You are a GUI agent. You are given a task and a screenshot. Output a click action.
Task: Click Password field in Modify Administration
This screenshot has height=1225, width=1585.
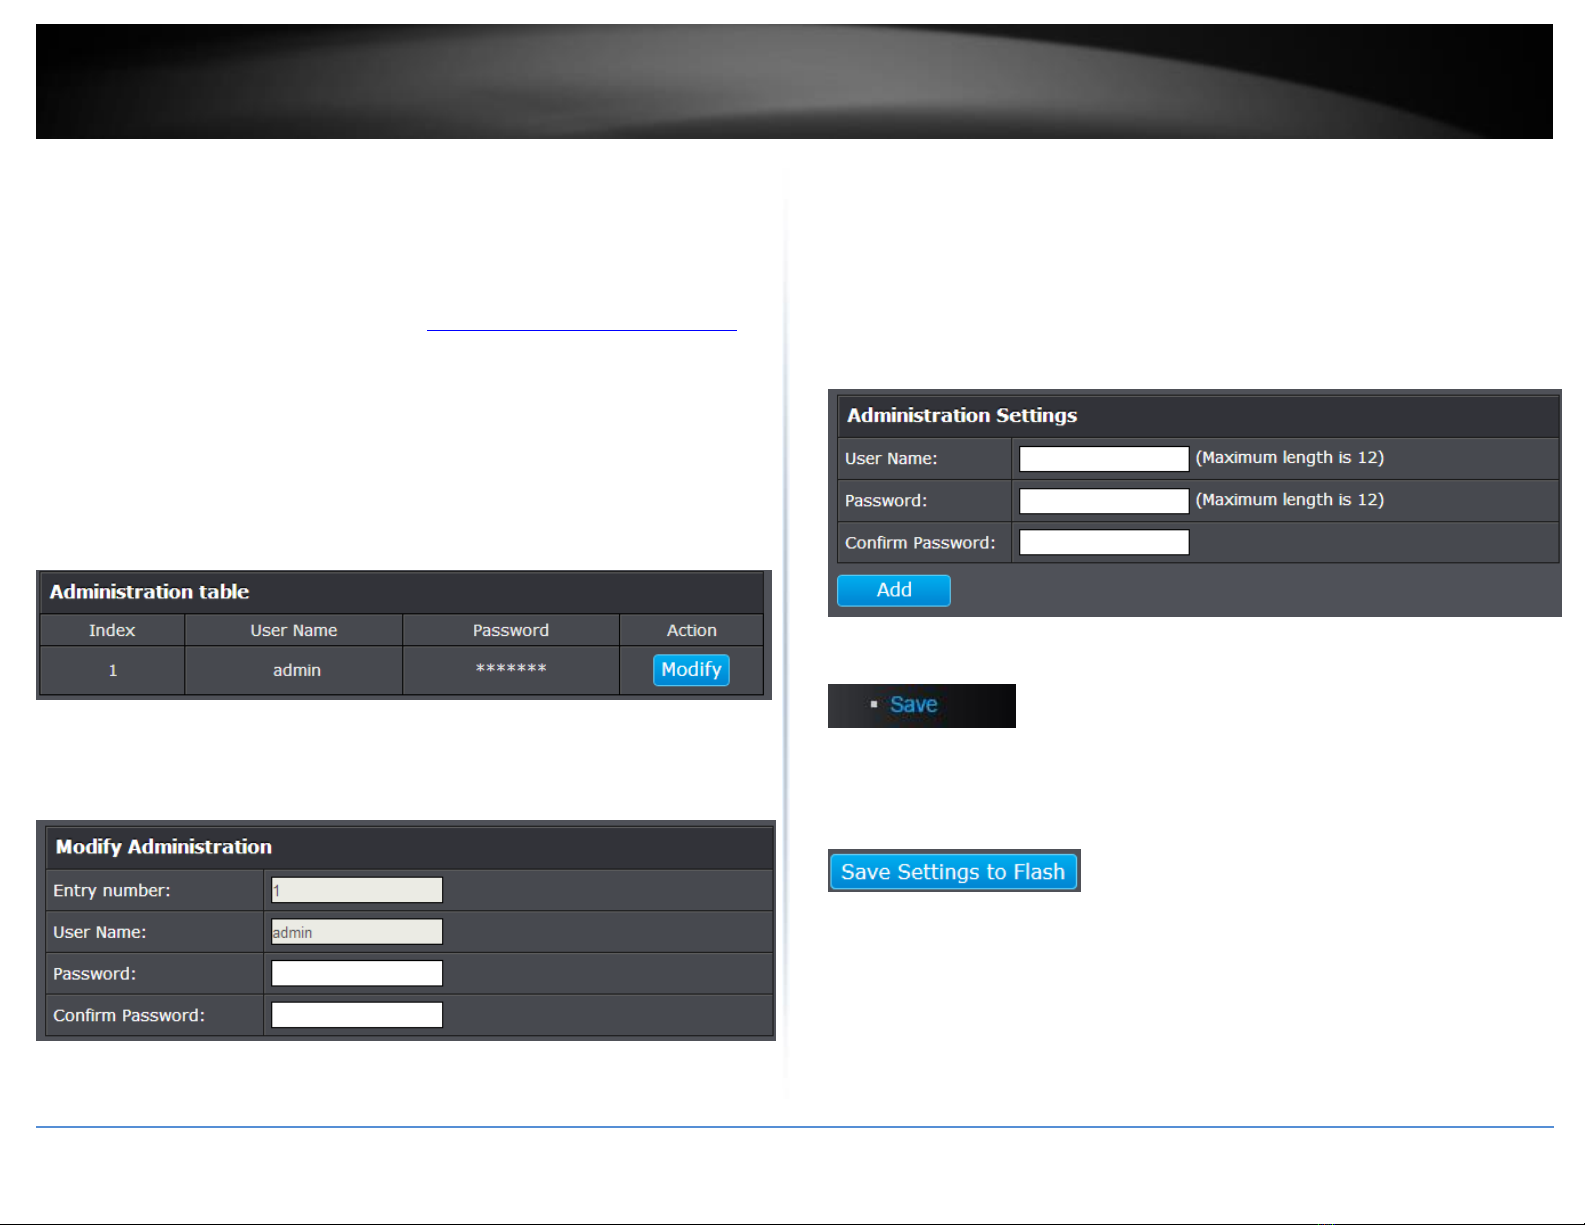(x=357, y=973)
